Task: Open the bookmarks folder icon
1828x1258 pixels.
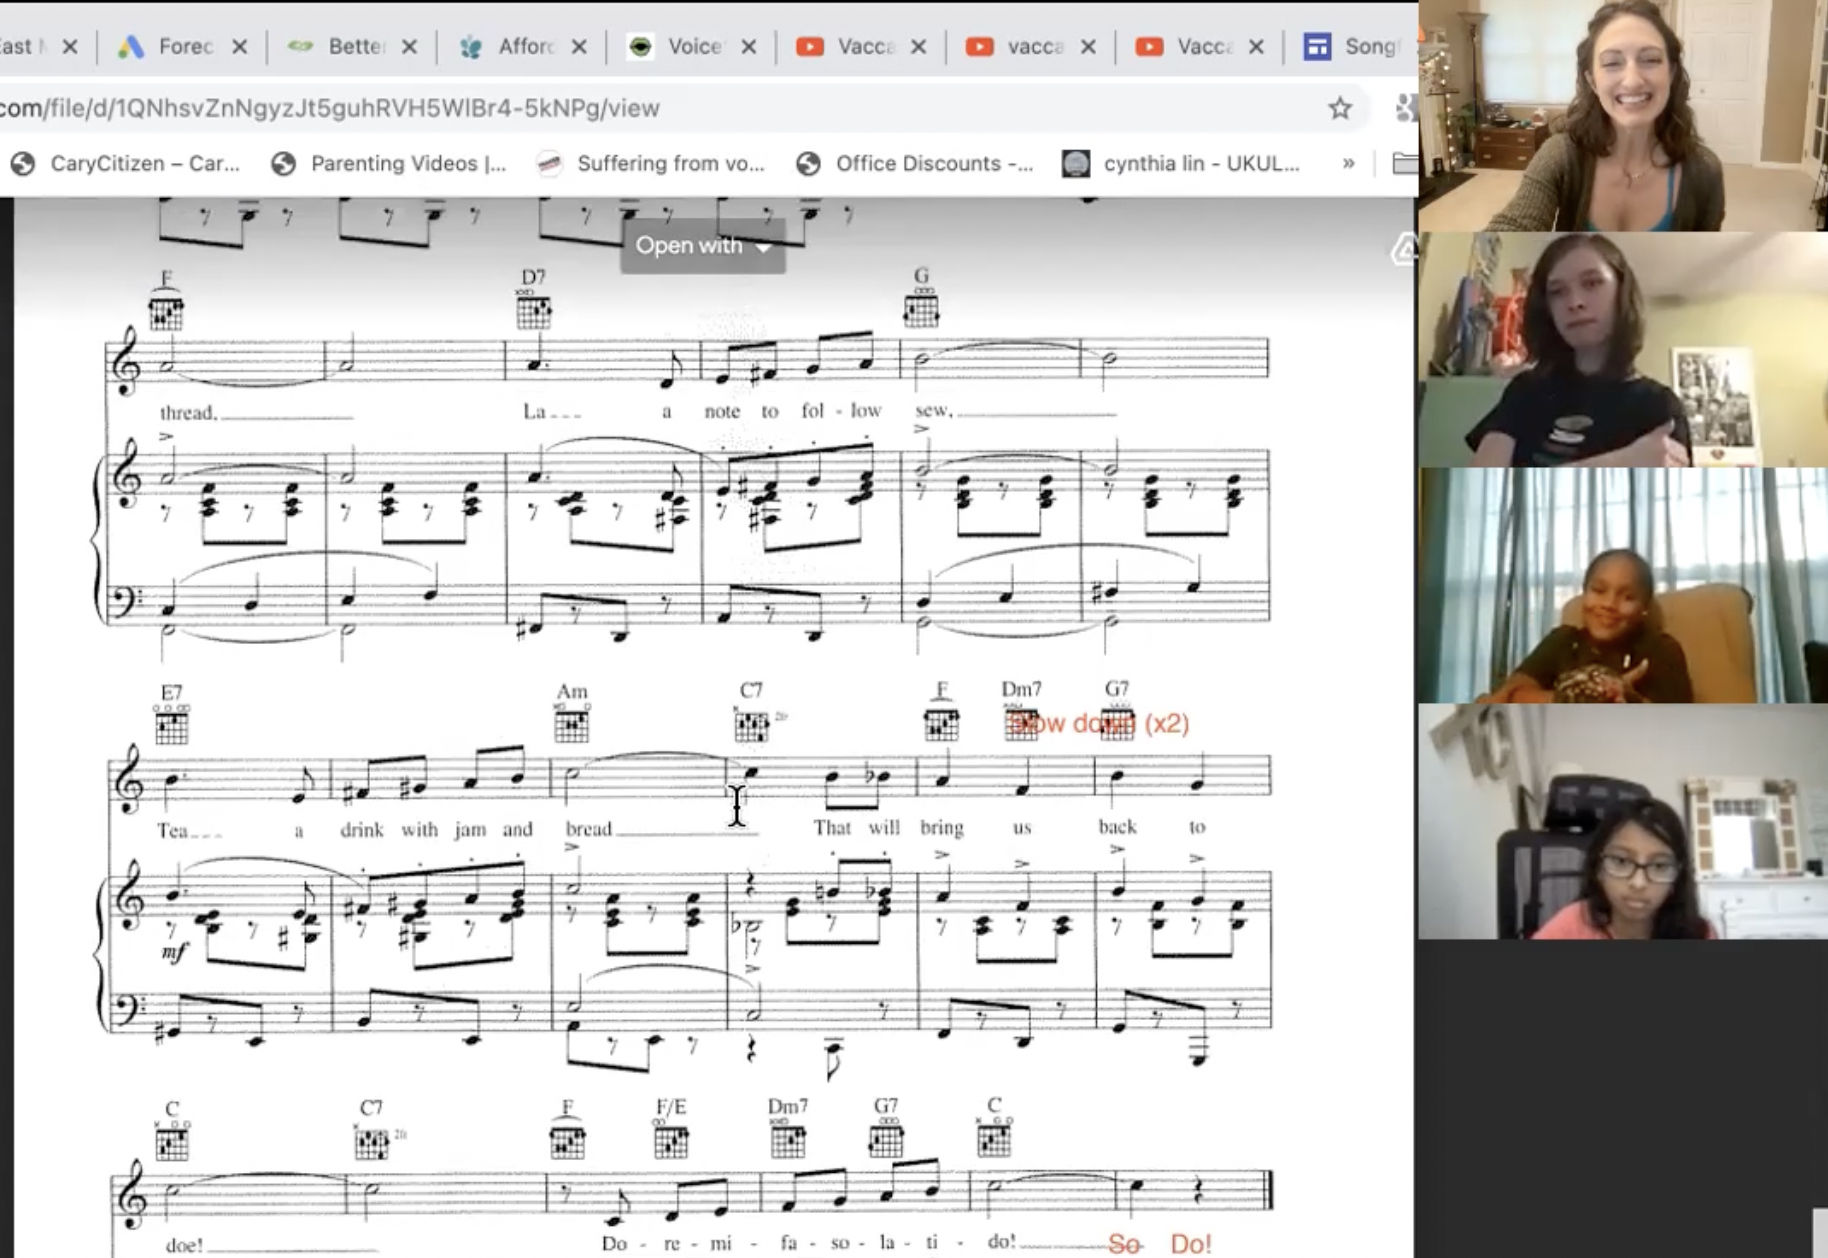Action: point(1405,163)
